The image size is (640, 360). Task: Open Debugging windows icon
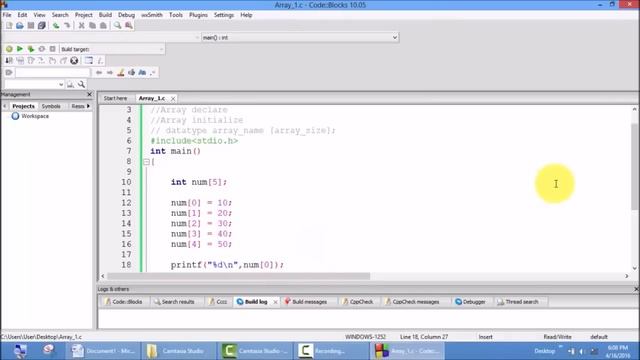89,61
